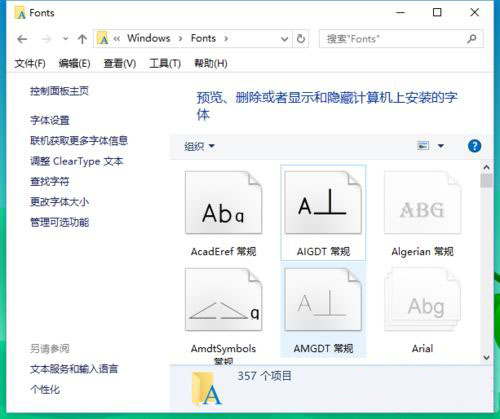Image resolution: width=500 pixels, height=419 pixels.
Task: Open 文本服务和输入语言 link
Action: click(x=74, y=369)
